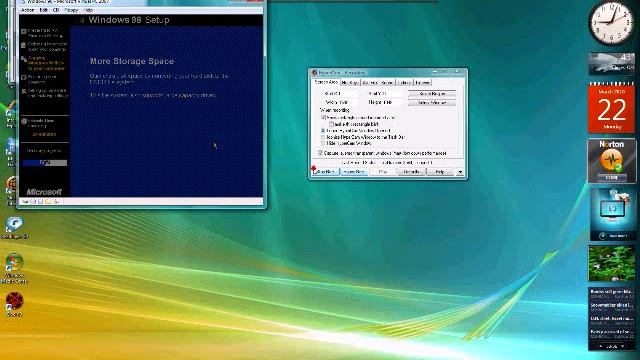Viewport: 640px width, 360px height.
Task: Click the Width input field
Action: click(x=349, y=102)
